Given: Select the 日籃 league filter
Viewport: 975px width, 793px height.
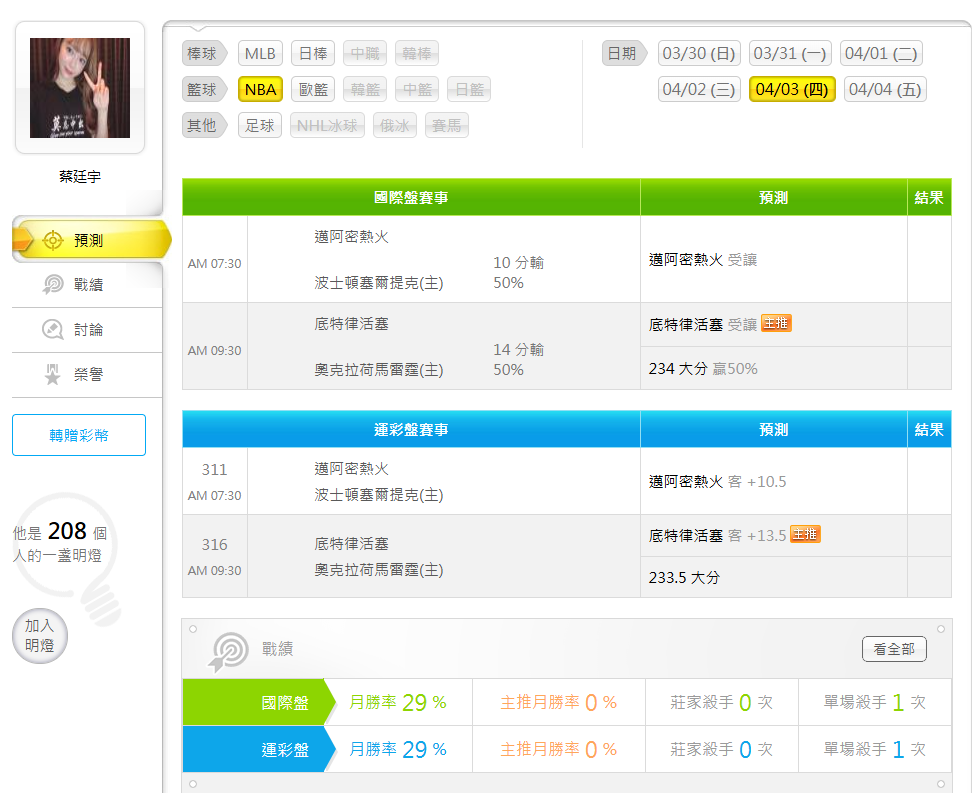Looking at the screenshot, I should tap(469, 90).
